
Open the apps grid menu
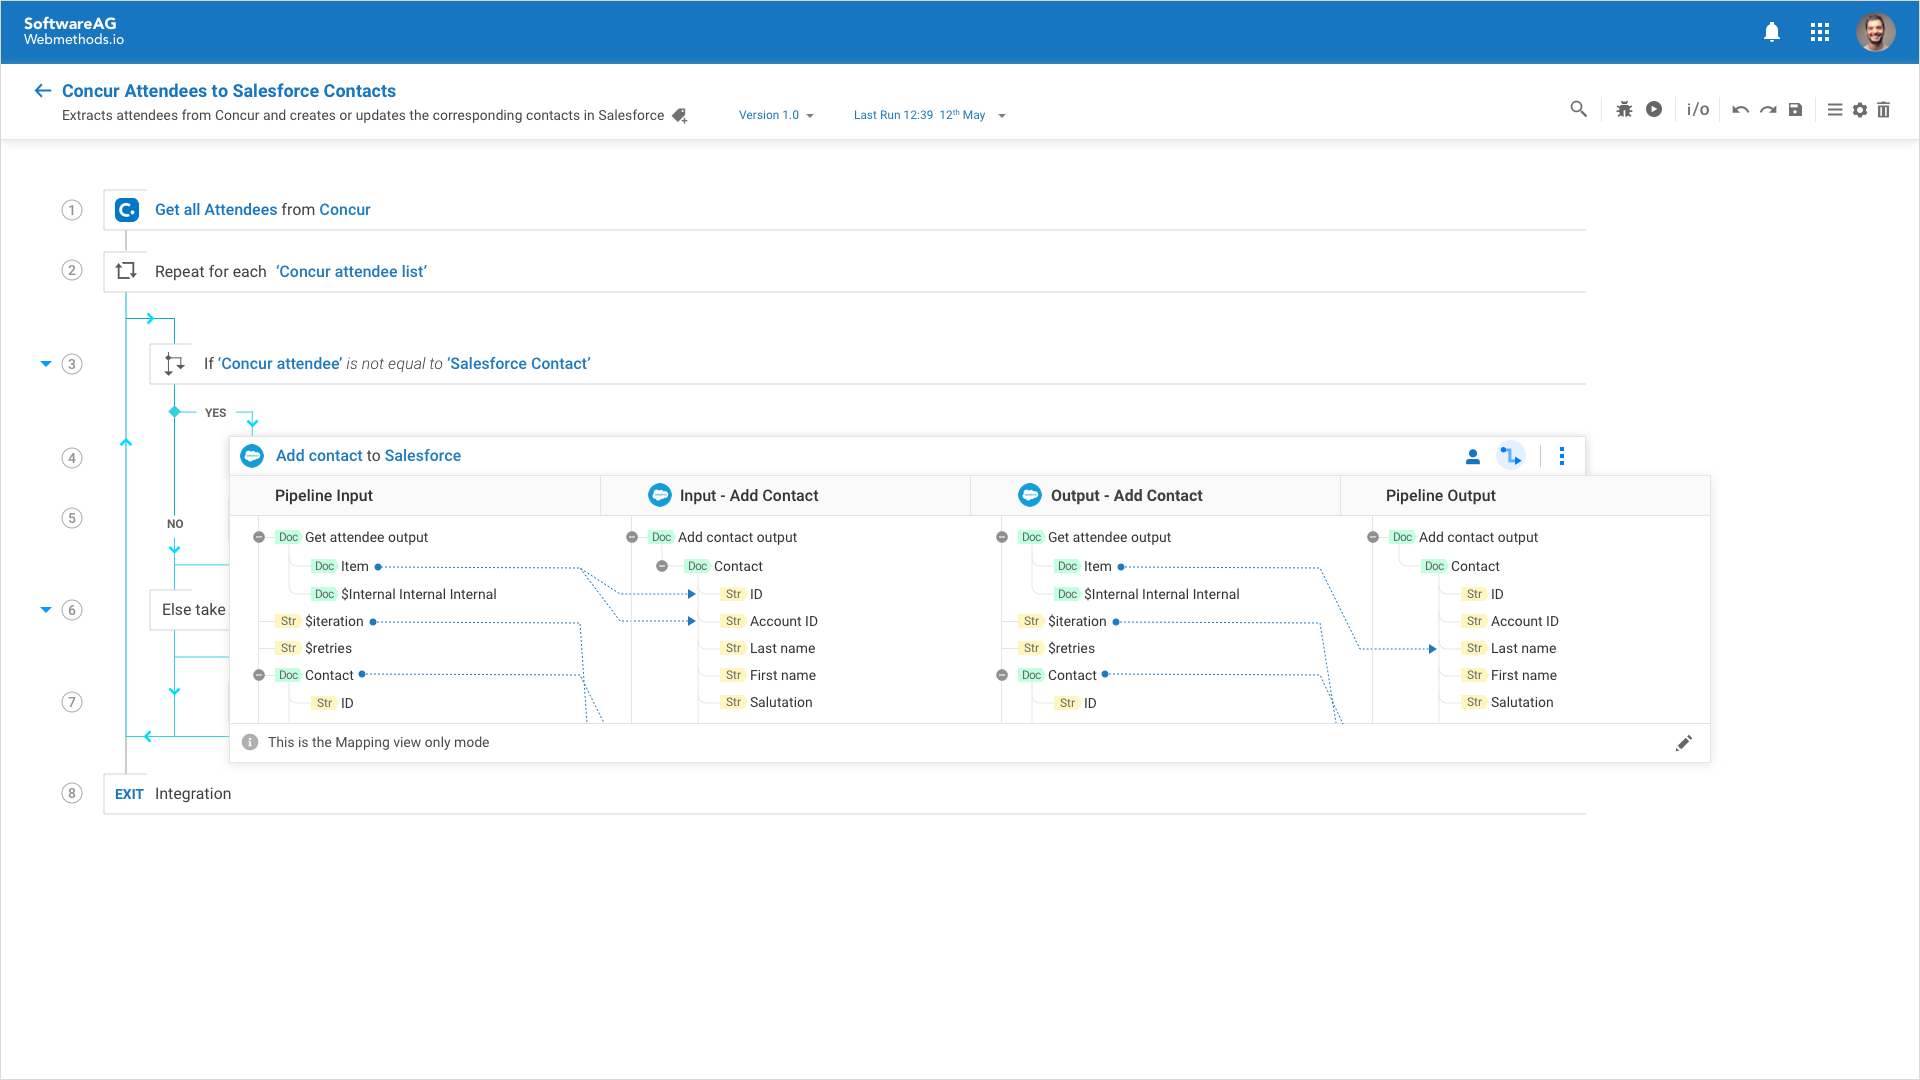tap(1820, 32)
